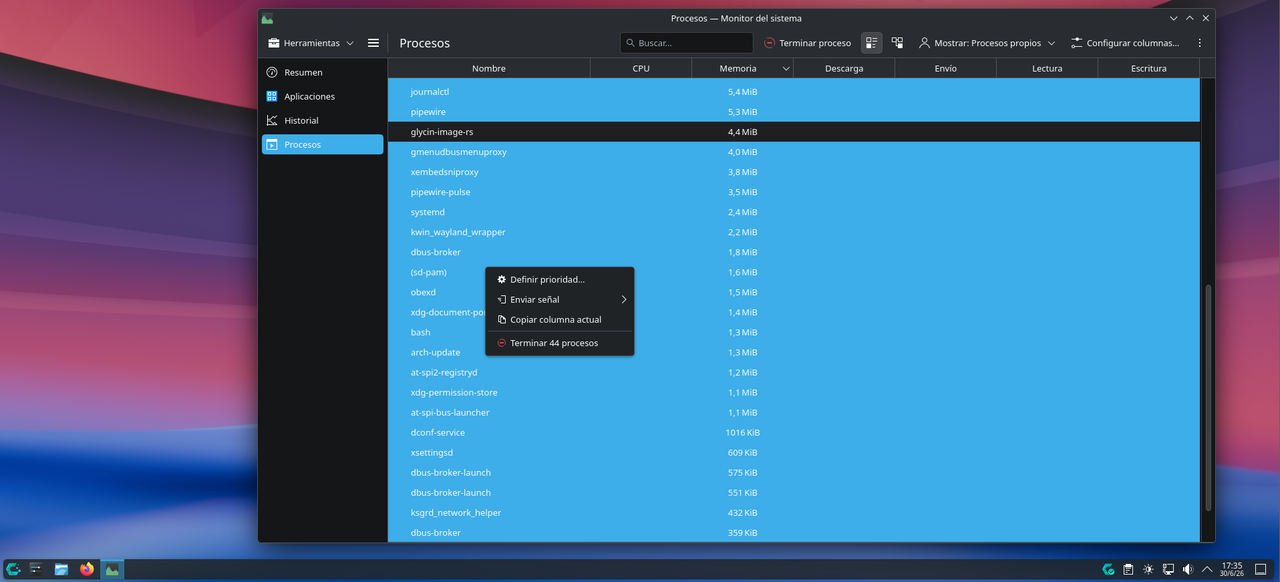Image resolution: width=1280 pixels, height=582 pixels.
Task: Sort by the Escritura column
Action: (x=1148, y=68)
